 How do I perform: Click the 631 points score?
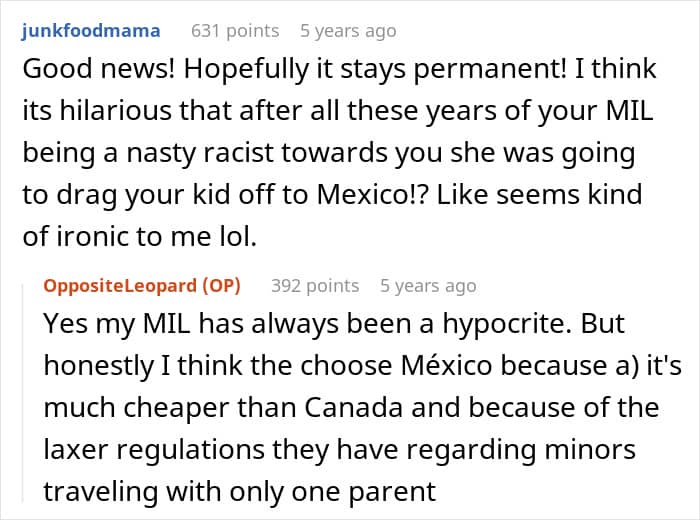[x=235, y=31]
